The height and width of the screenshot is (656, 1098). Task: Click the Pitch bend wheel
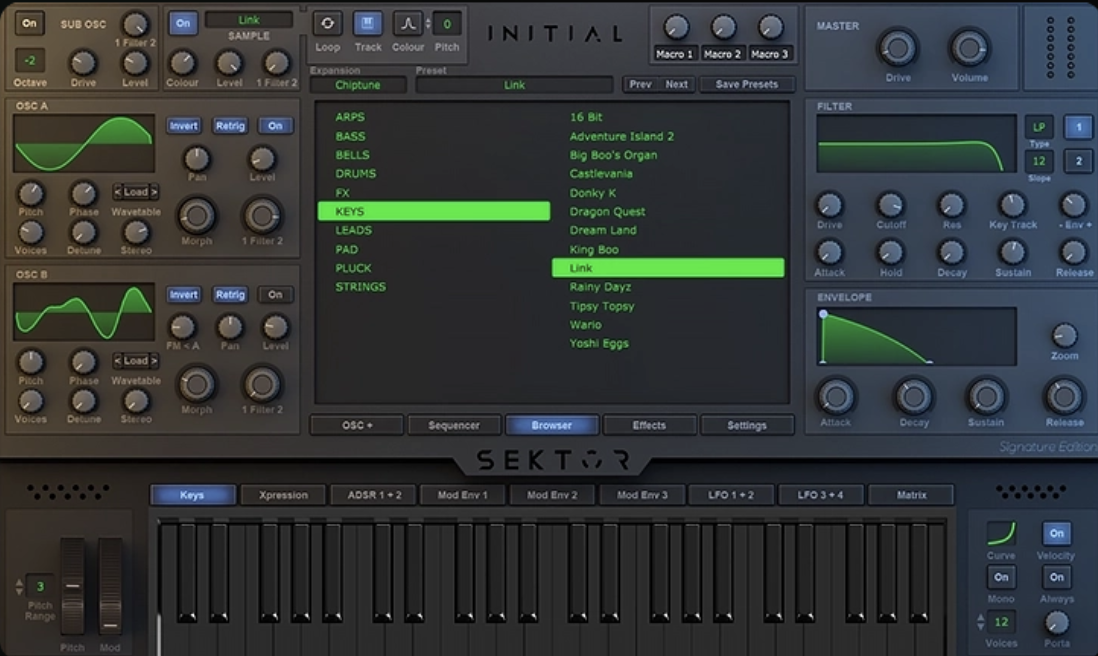coord(72,586)
